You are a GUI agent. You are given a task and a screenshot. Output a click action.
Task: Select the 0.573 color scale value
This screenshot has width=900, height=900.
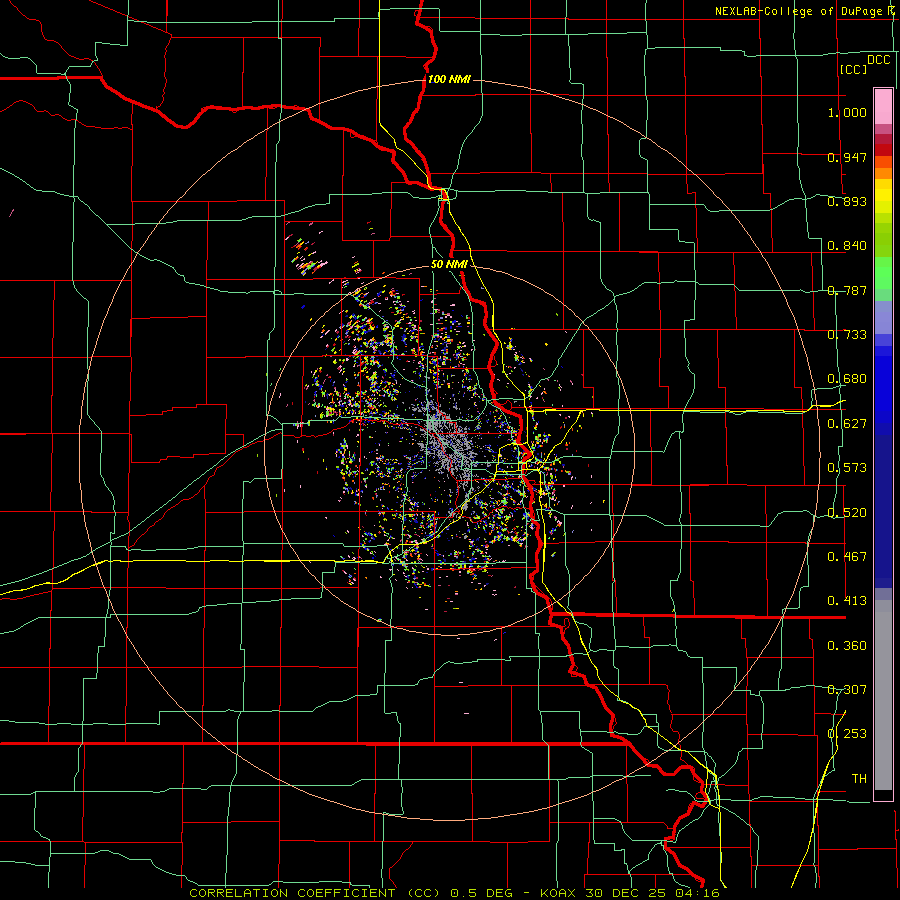point(847,468)
